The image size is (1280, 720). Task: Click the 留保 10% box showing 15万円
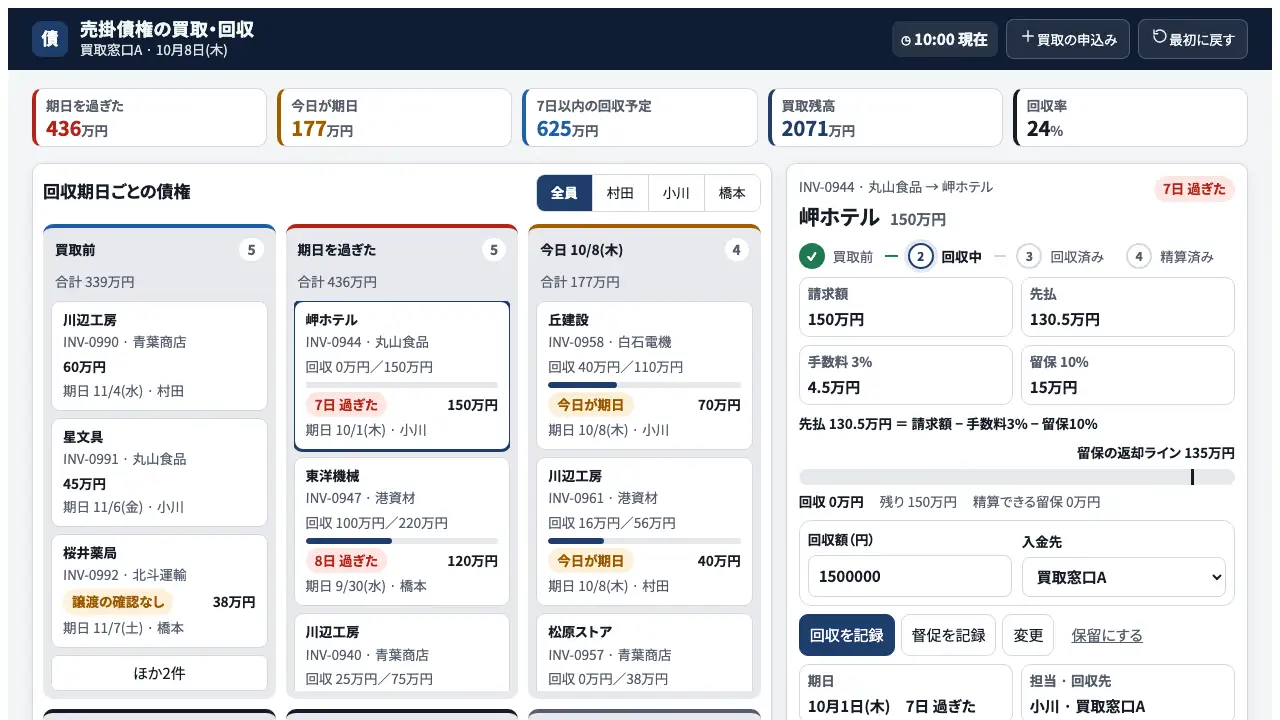[1128, 374]
